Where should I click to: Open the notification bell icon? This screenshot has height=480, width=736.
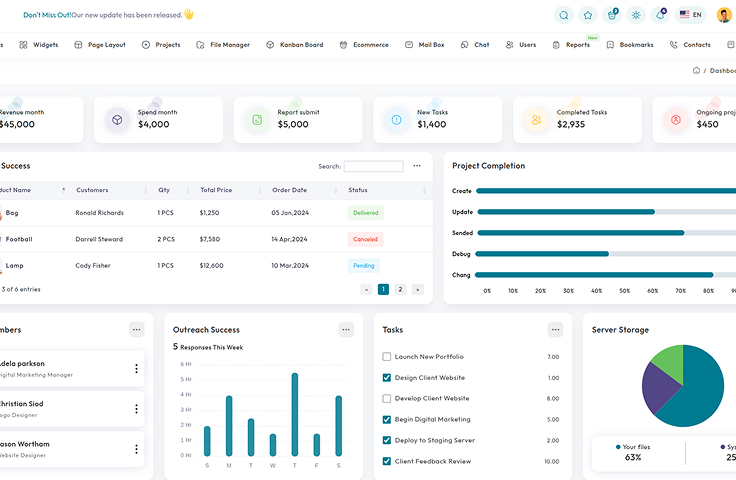click(x=660, y=15)
